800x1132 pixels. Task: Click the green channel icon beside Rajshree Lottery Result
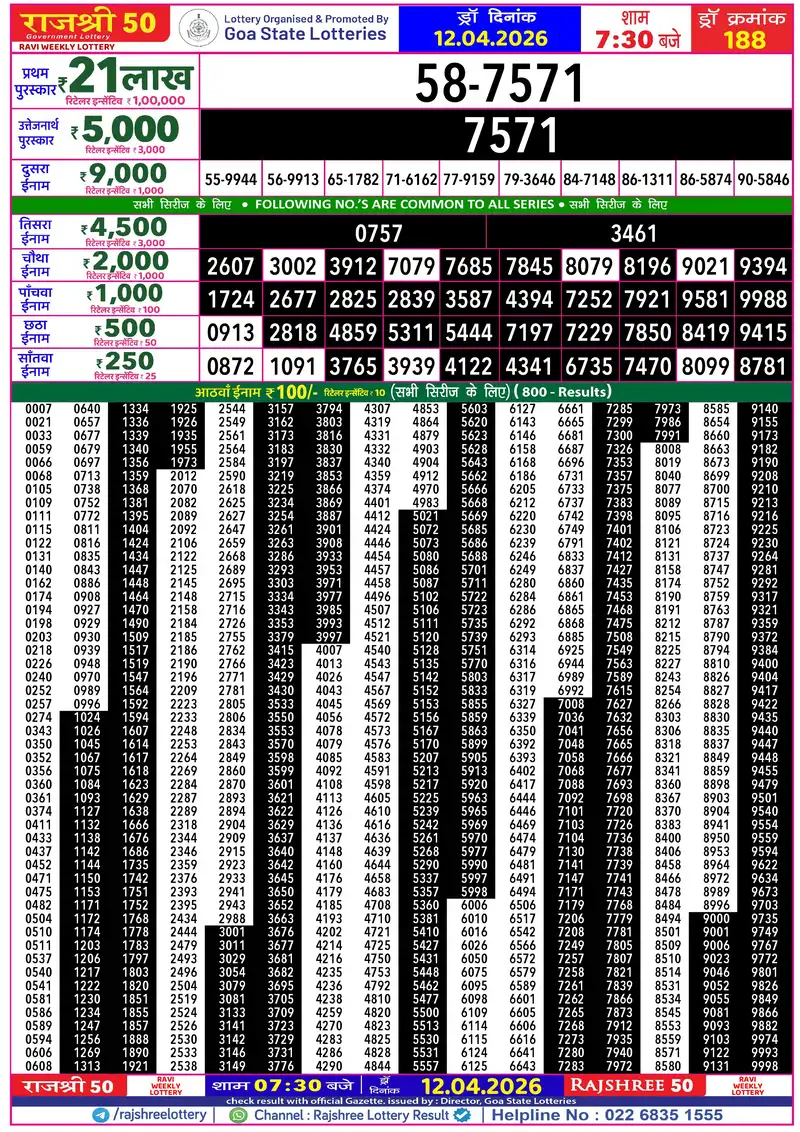236,1113
